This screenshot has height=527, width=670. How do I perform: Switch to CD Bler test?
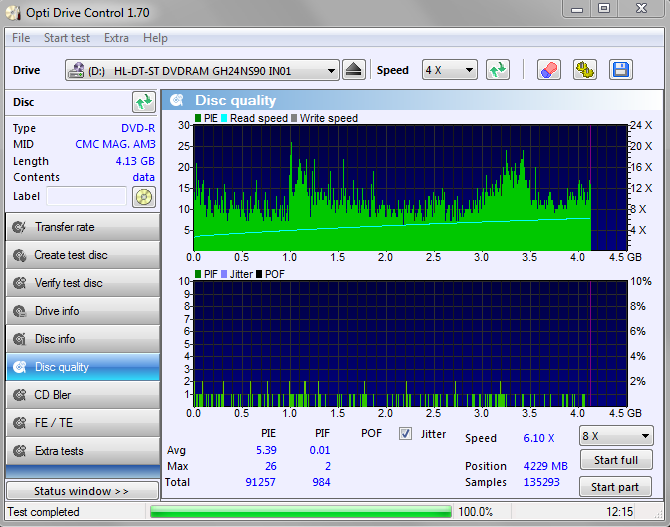point(83,395)
